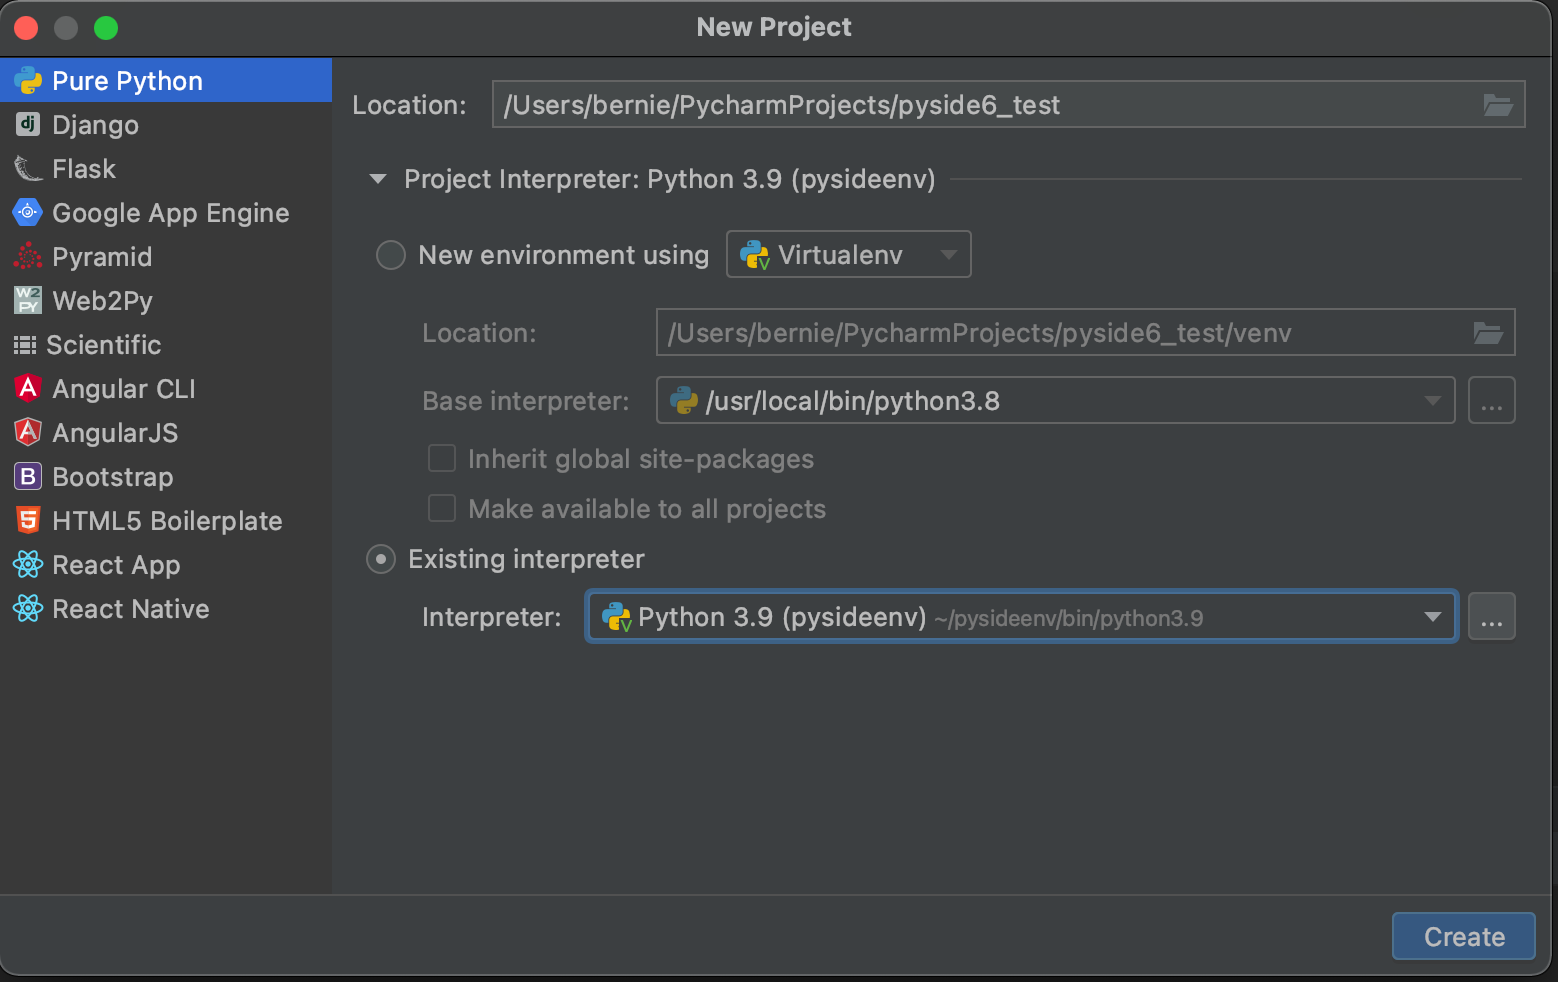Click the Bootstrap project icon
Viewport: 1558px width, 982px height.
click(28, 477)
